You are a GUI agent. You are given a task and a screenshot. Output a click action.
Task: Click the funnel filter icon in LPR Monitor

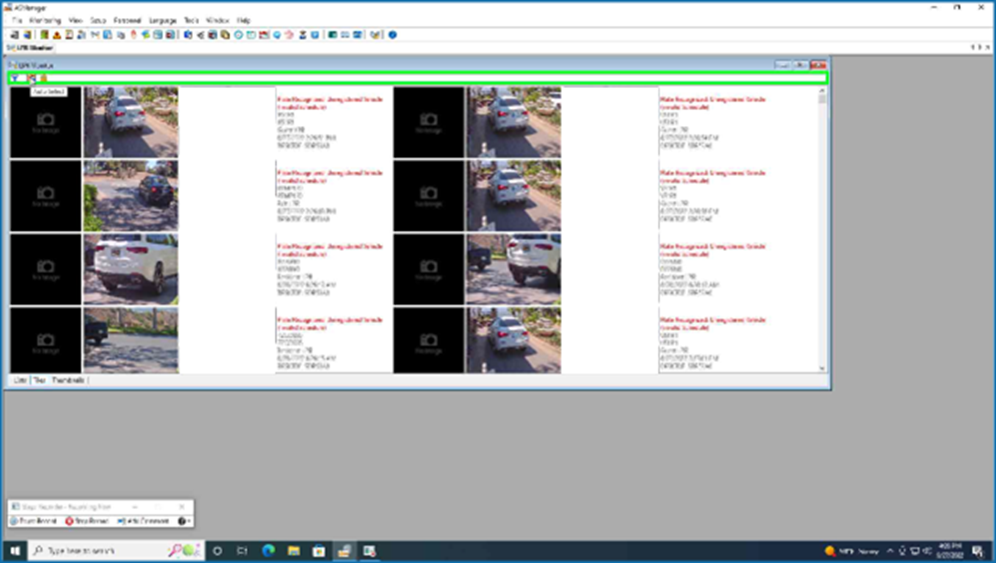(16, 78)
